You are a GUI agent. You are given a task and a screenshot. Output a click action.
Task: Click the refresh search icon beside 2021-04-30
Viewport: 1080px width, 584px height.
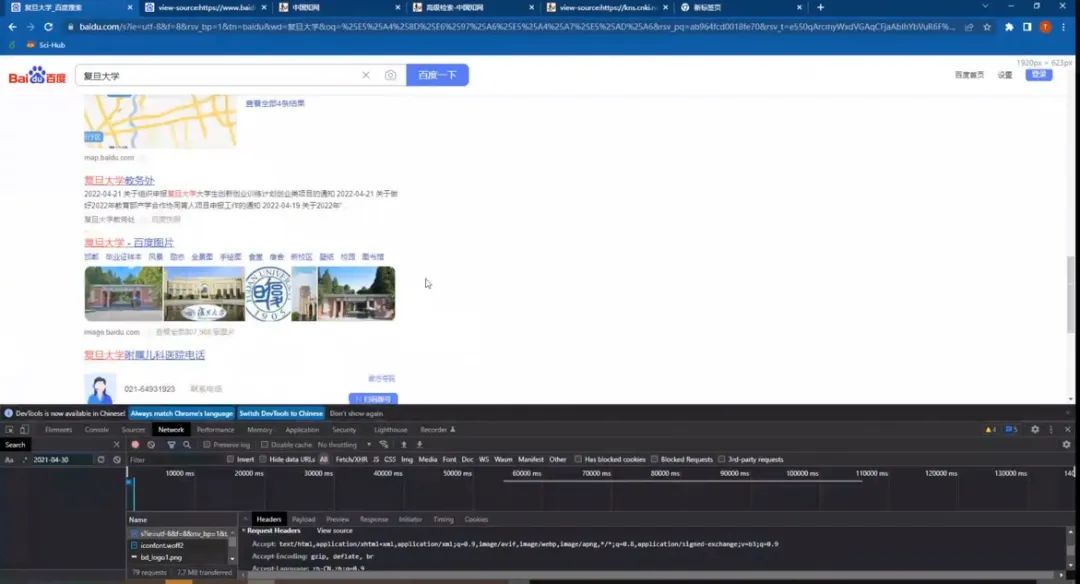click(101, 459)
